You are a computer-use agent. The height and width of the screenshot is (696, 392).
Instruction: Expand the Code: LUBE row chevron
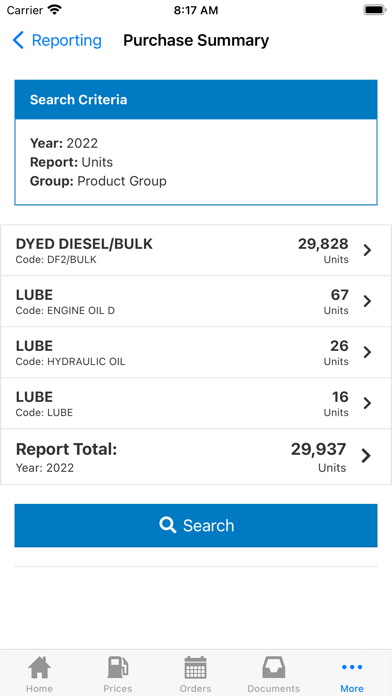[x=367, y=403]
